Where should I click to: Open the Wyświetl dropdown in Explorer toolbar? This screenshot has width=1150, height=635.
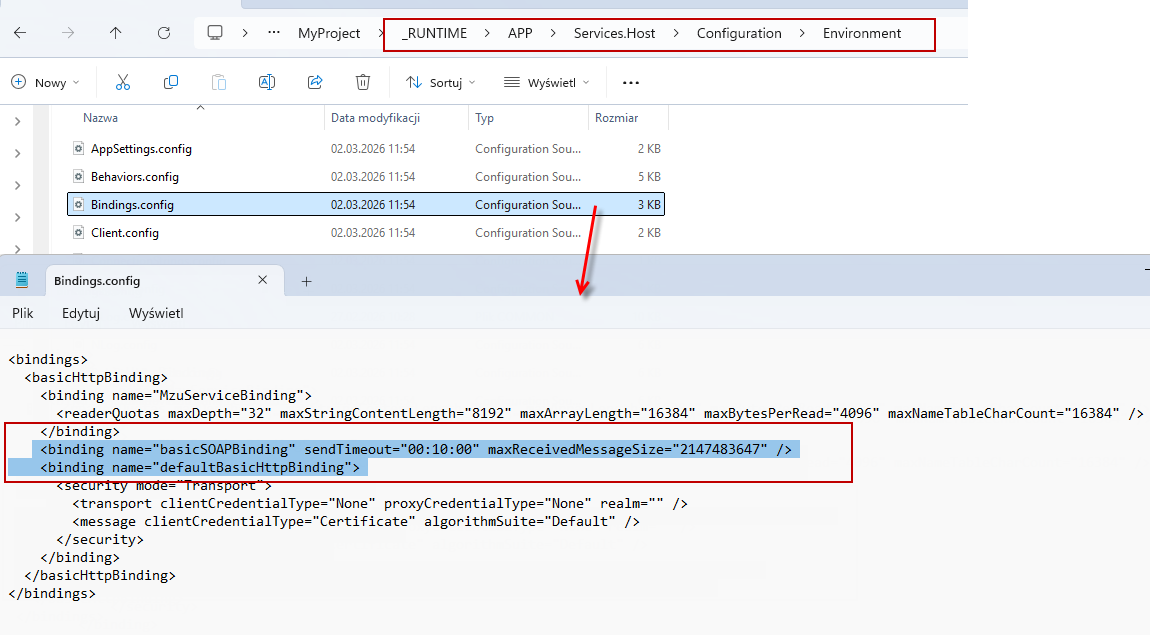click(x=546, y=83)
